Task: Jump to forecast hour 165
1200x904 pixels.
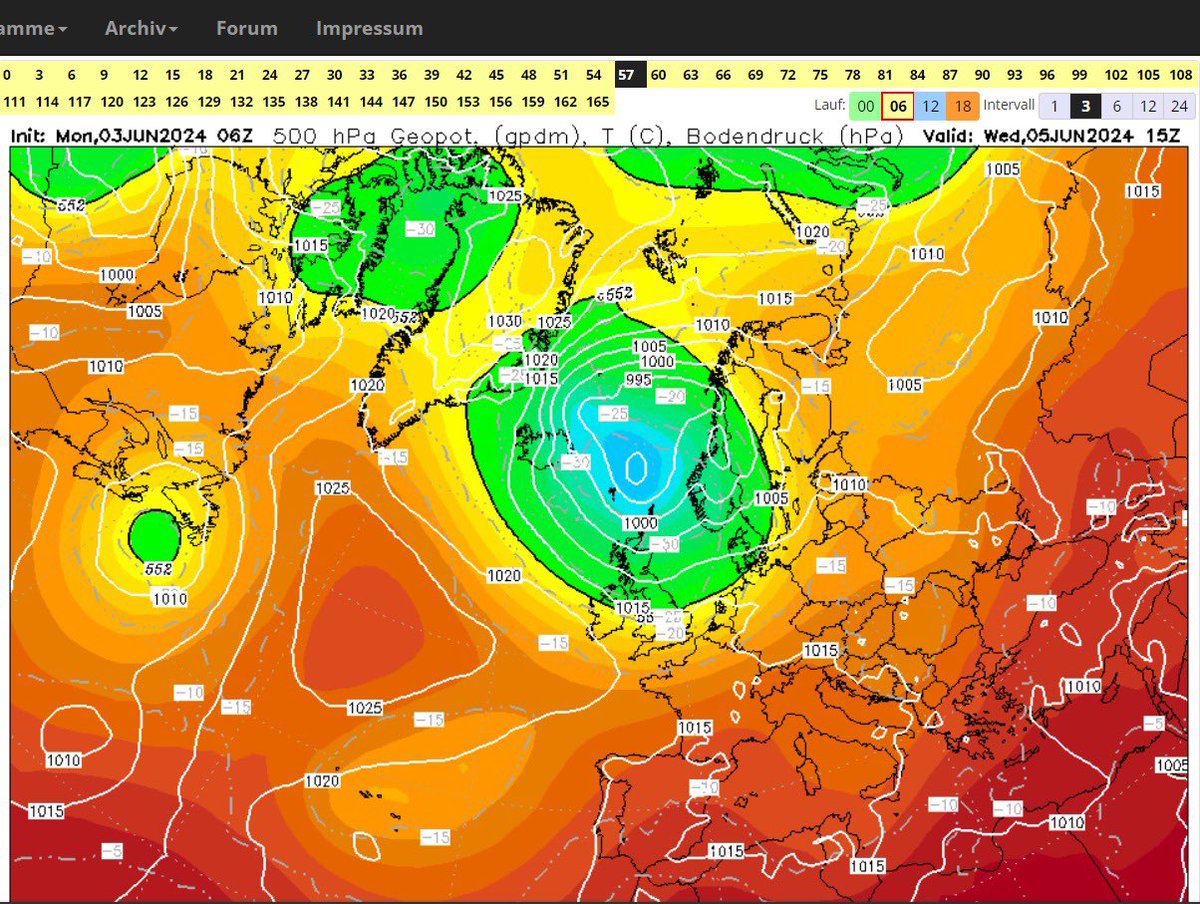Action: point(598,101)
